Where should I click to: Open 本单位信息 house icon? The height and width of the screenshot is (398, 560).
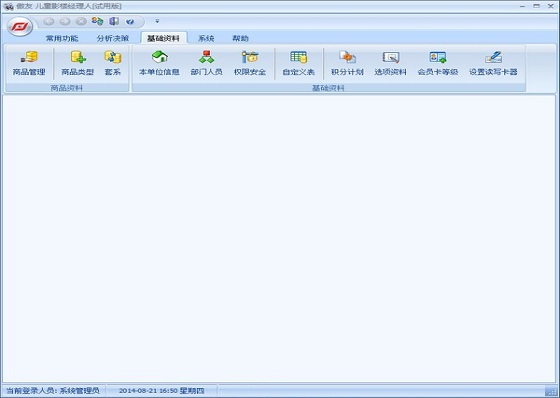(159, 63)
